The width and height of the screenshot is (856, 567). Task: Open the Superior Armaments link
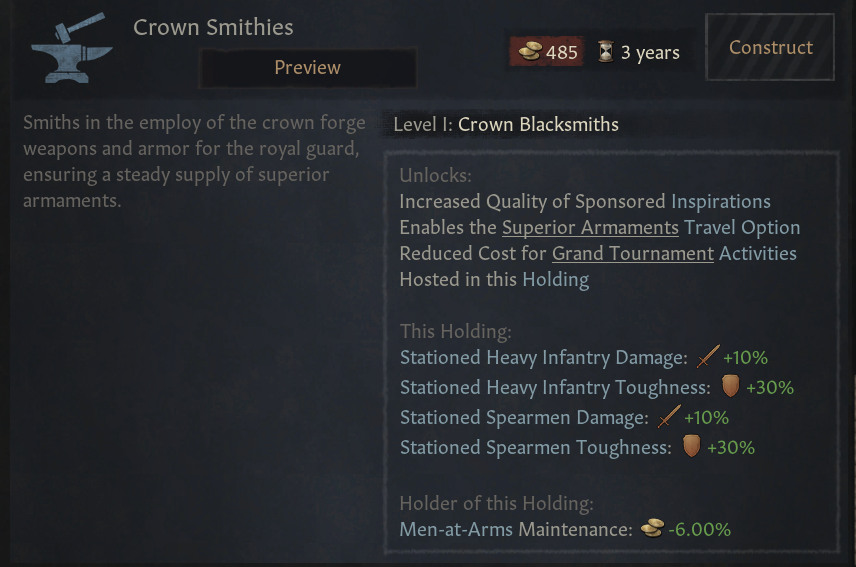(590, 227)
